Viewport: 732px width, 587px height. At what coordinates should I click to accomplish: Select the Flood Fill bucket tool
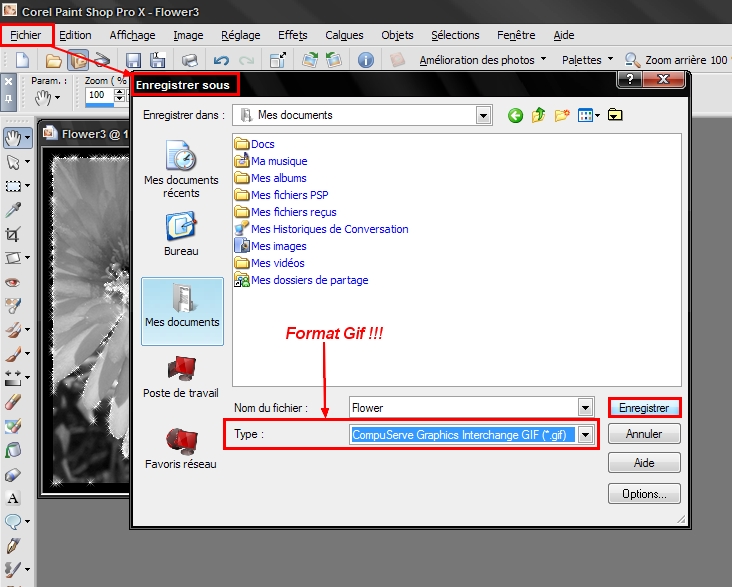pyautogui.click(x=13, y=450)
